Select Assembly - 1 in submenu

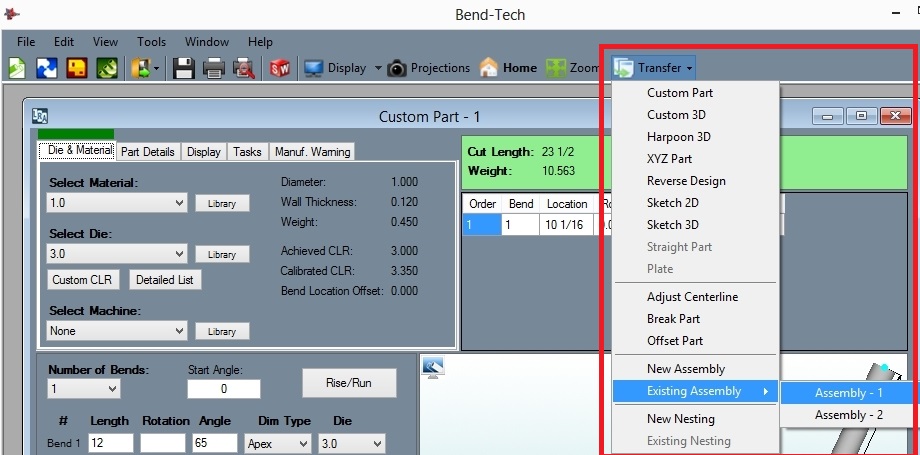tap(848, 393)
